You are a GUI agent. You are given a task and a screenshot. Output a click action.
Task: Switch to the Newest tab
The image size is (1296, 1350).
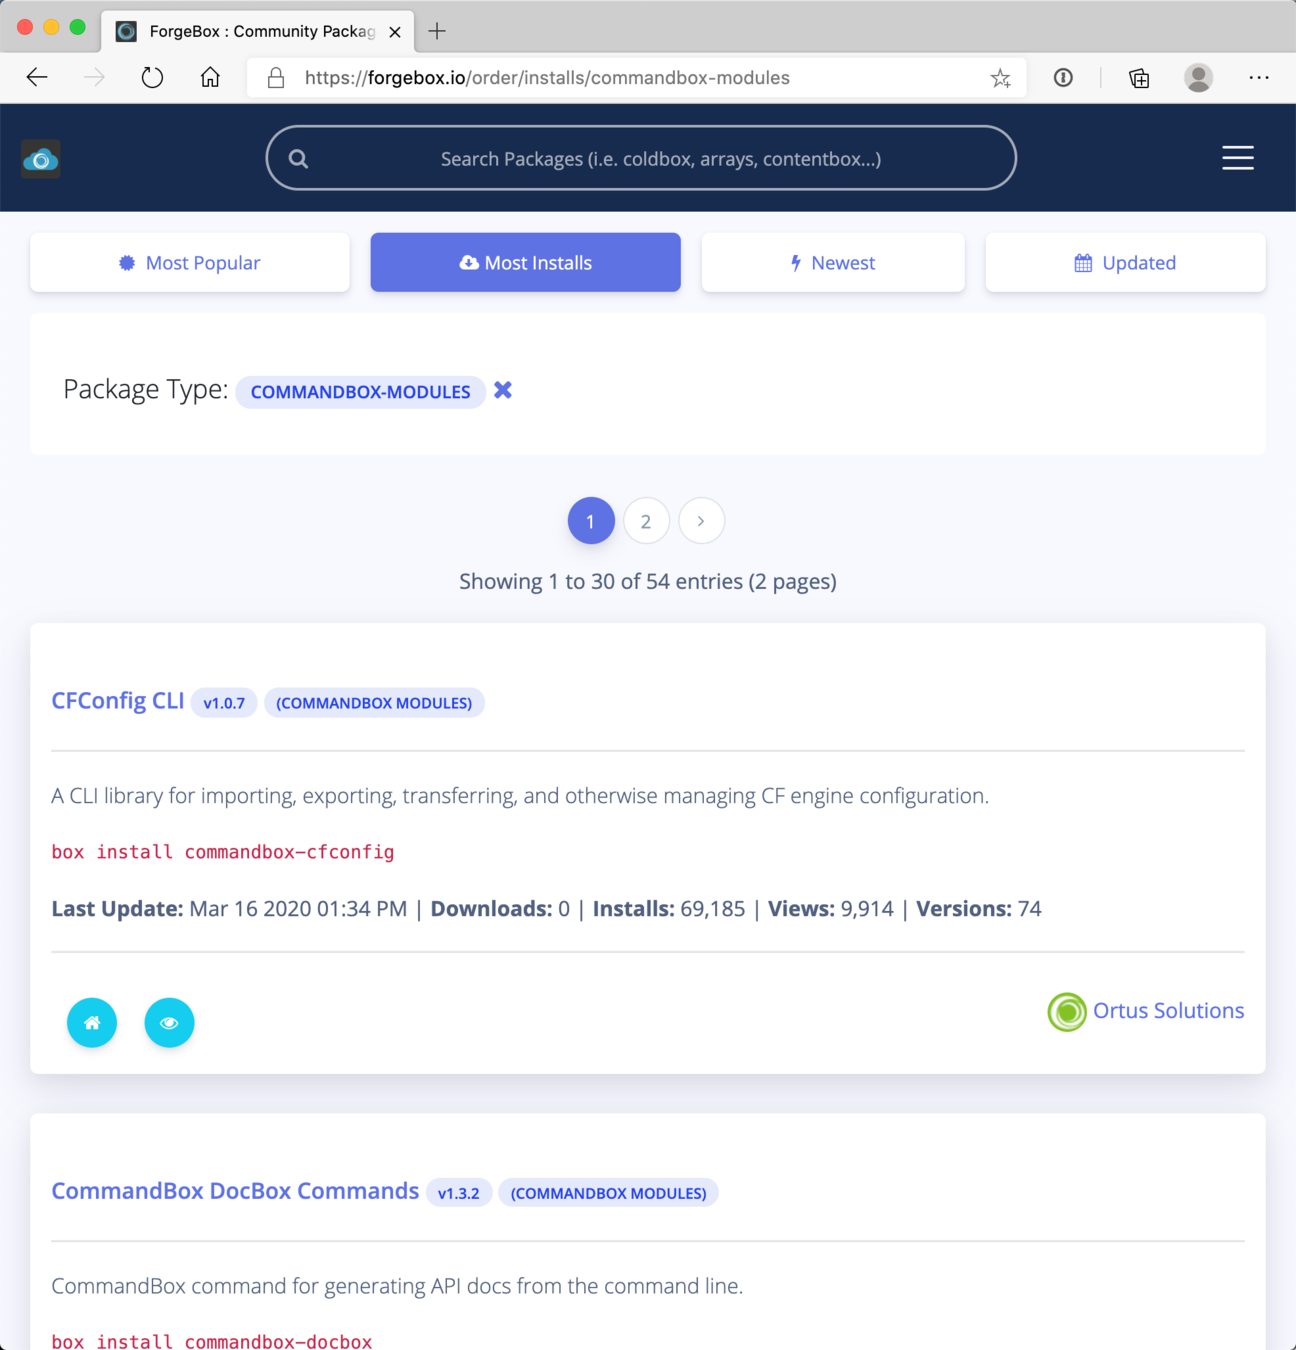(833, 263)
